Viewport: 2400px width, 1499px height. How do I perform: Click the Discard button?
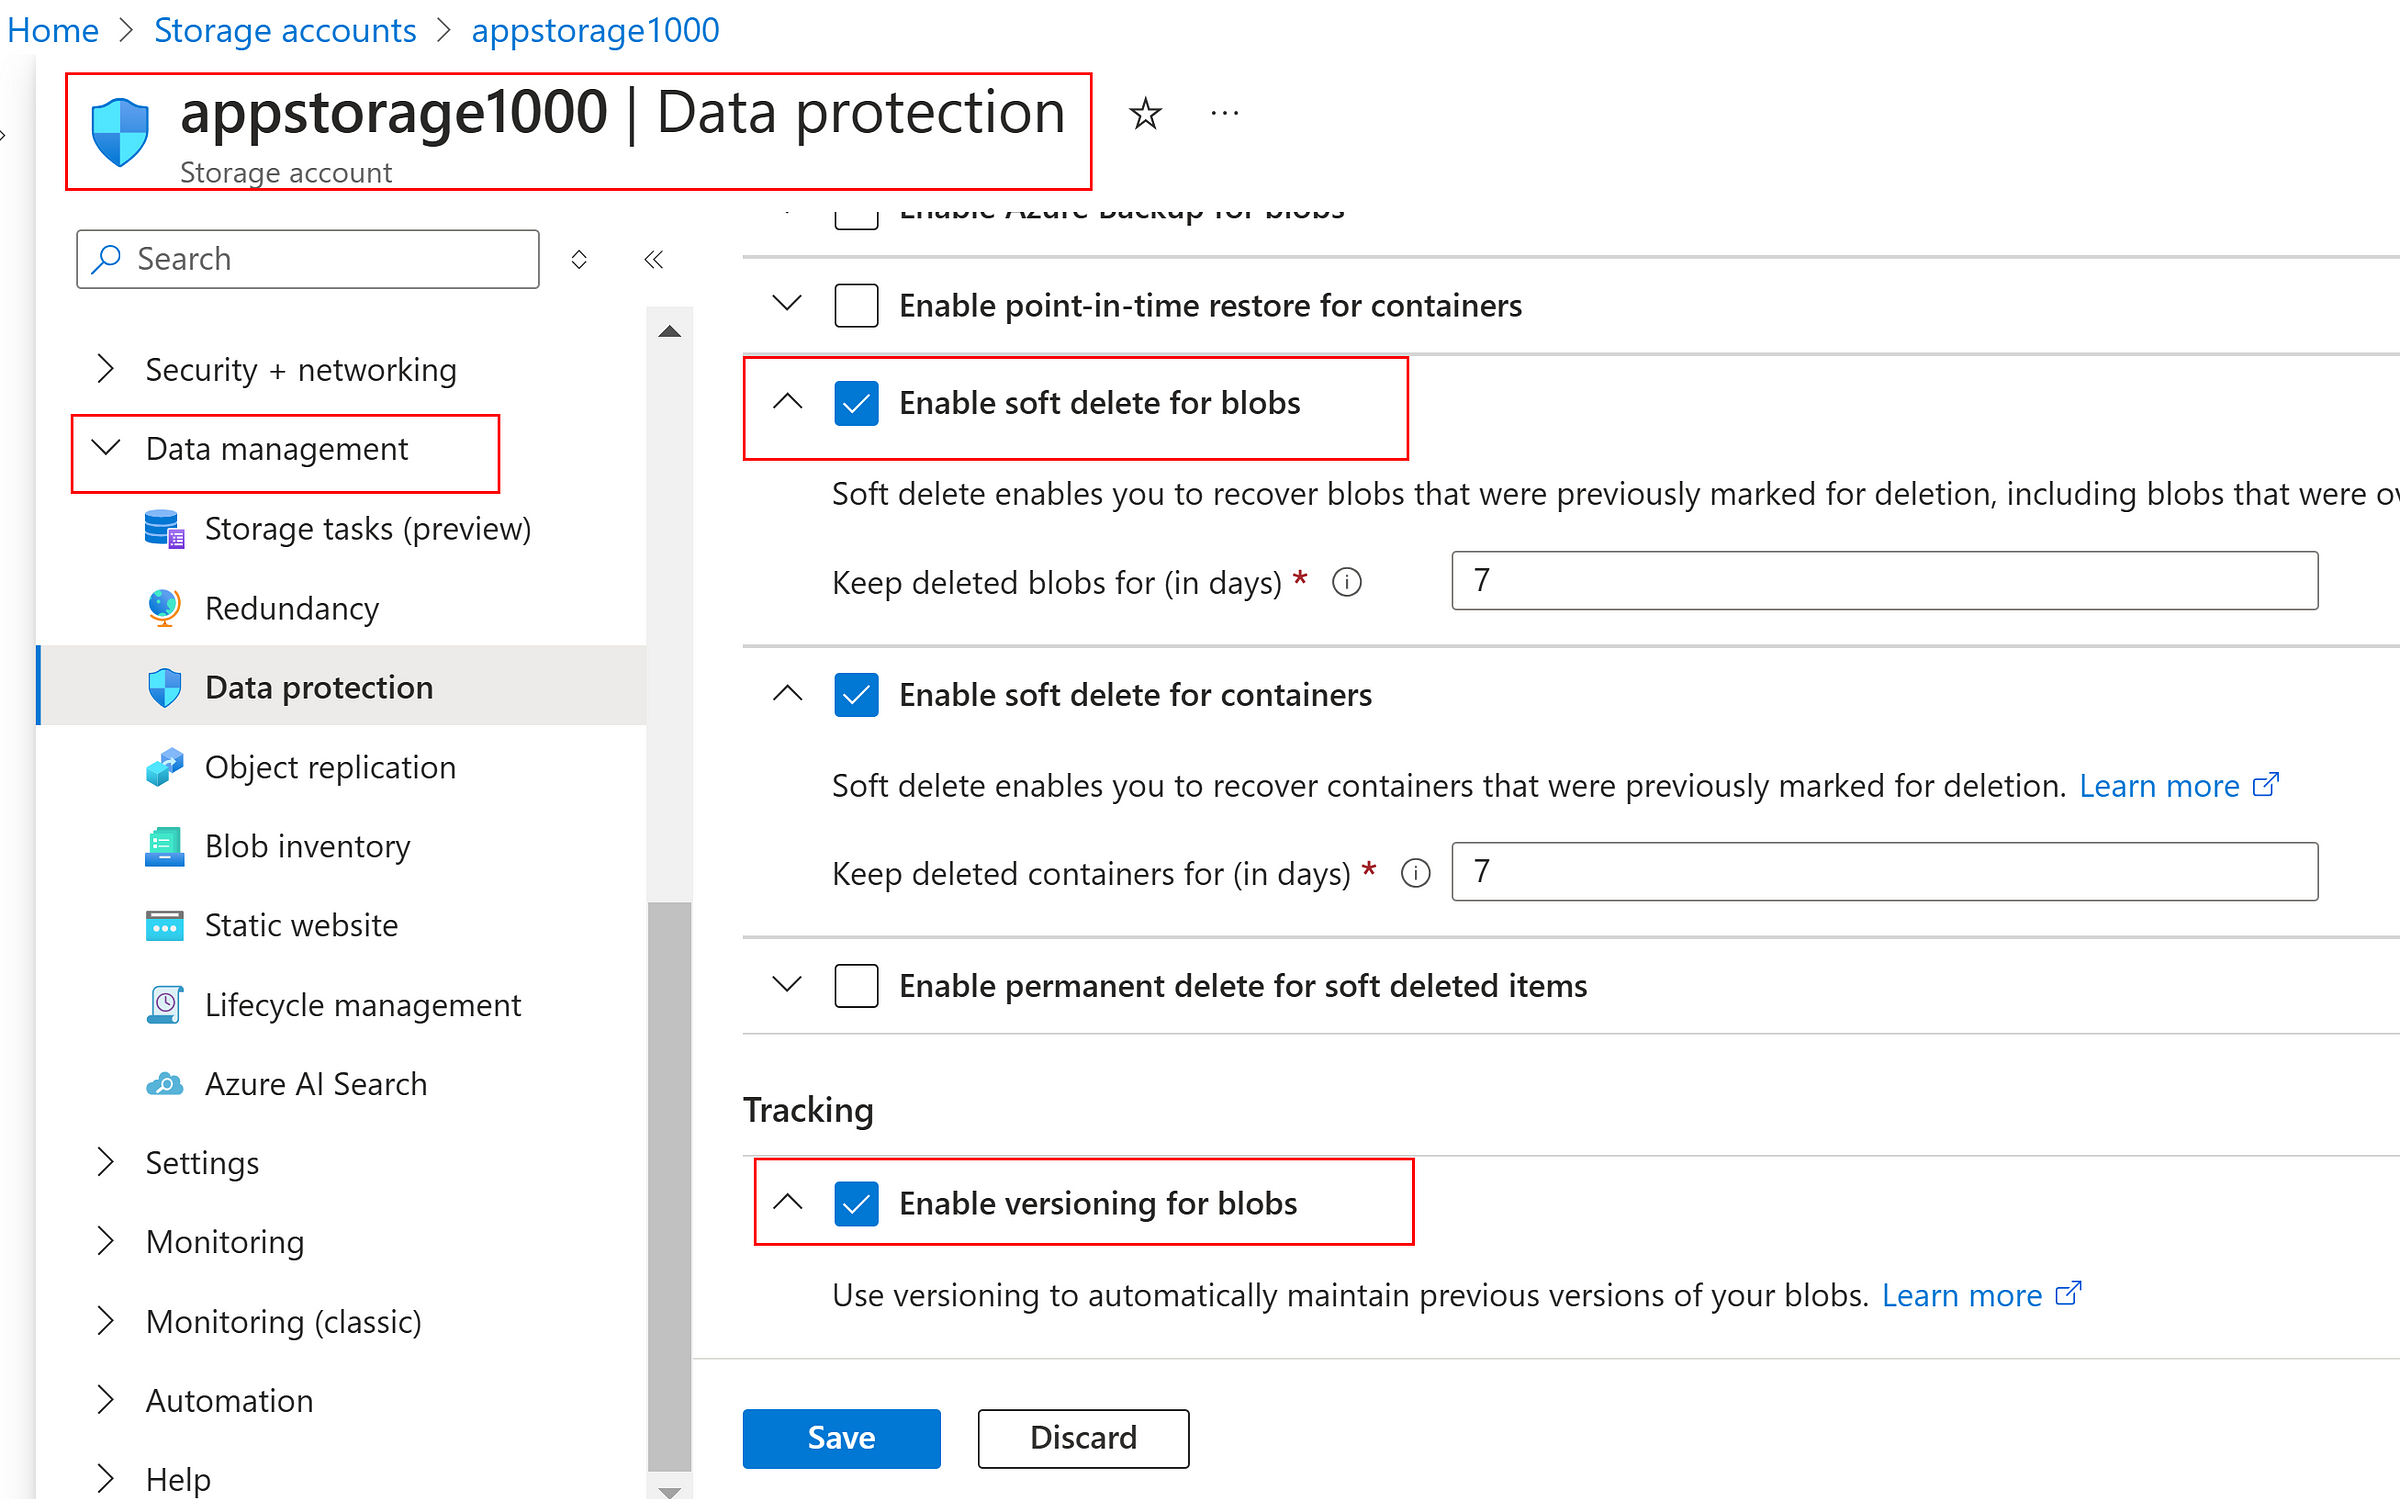pyautogui.click(x=1083, y=1438)
